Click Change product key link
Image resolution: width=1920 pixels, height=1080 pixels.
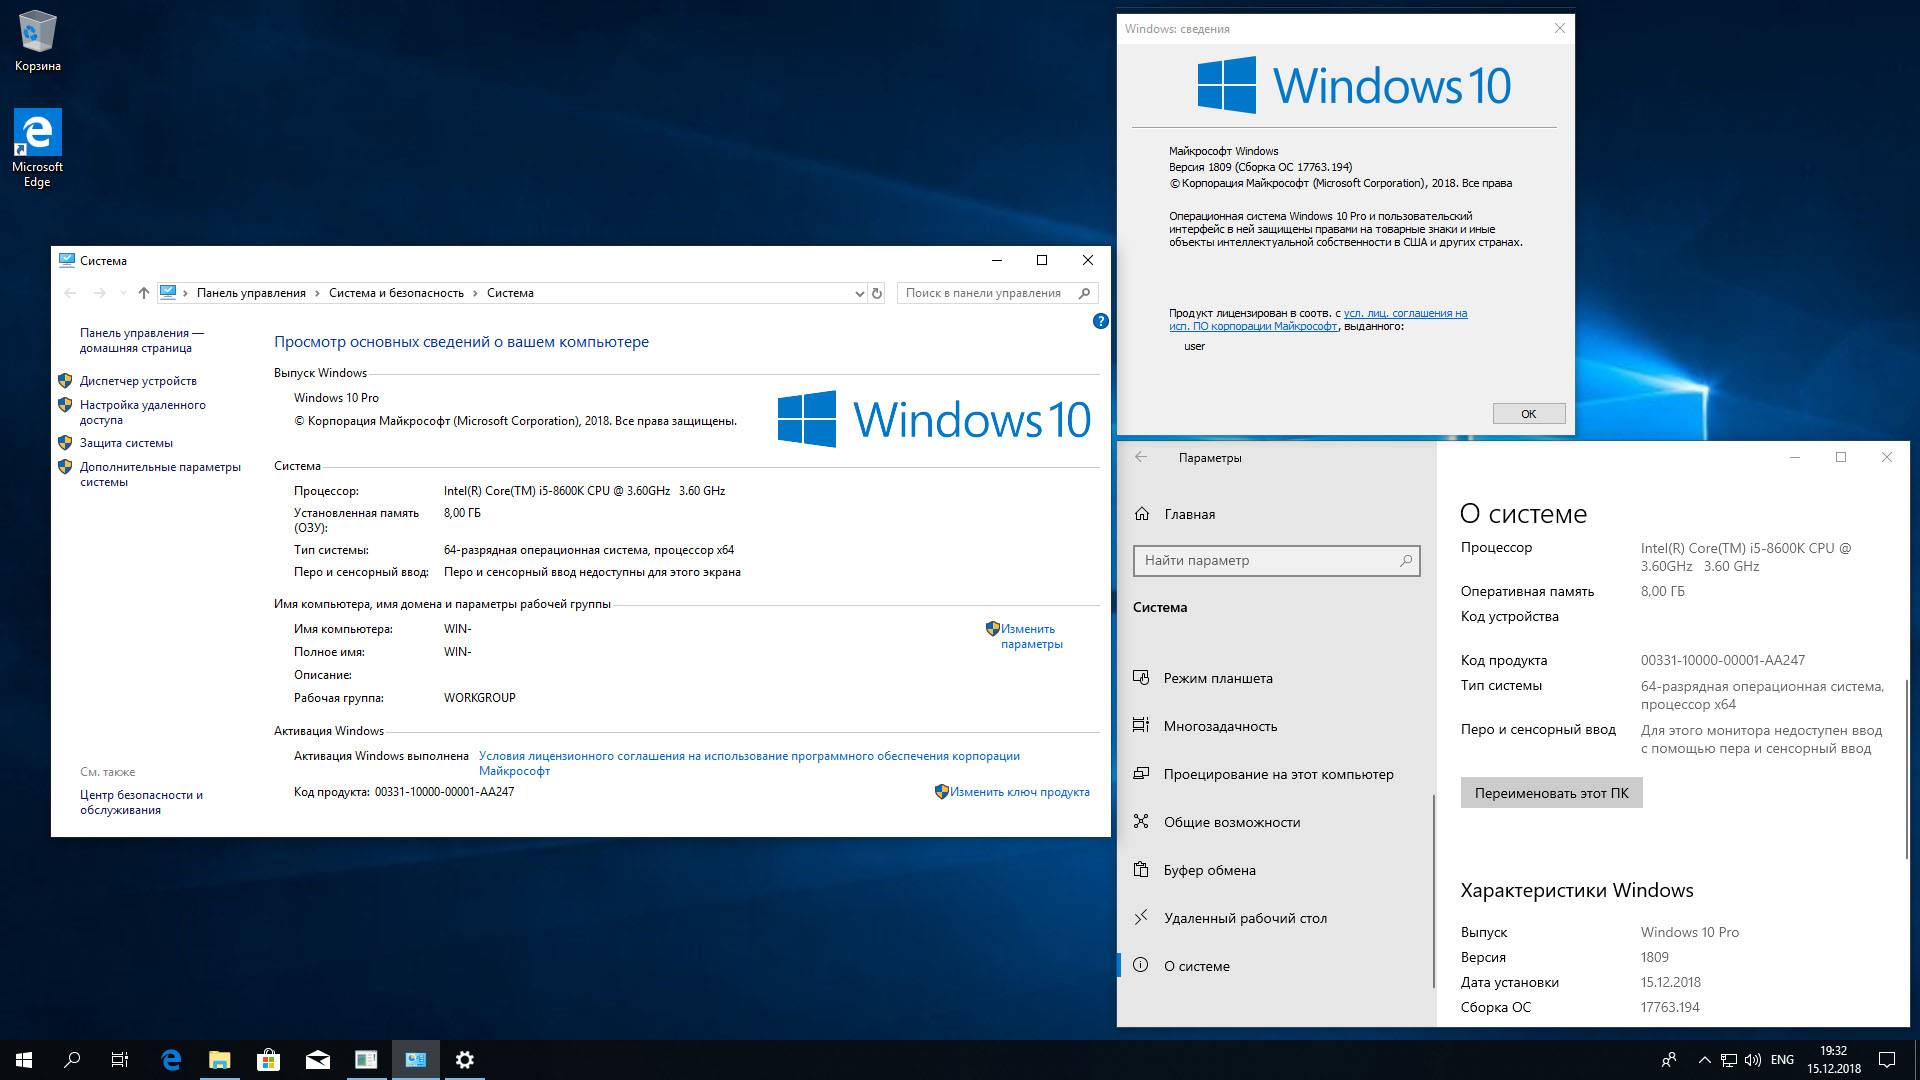[1019, 792]
